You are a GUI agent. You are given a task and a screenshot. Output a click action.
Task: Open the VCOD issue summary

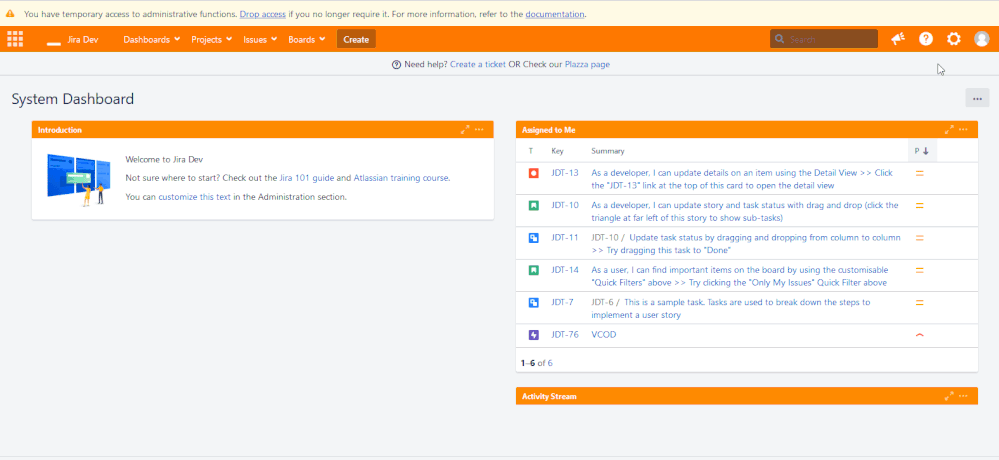click(603, 334)
